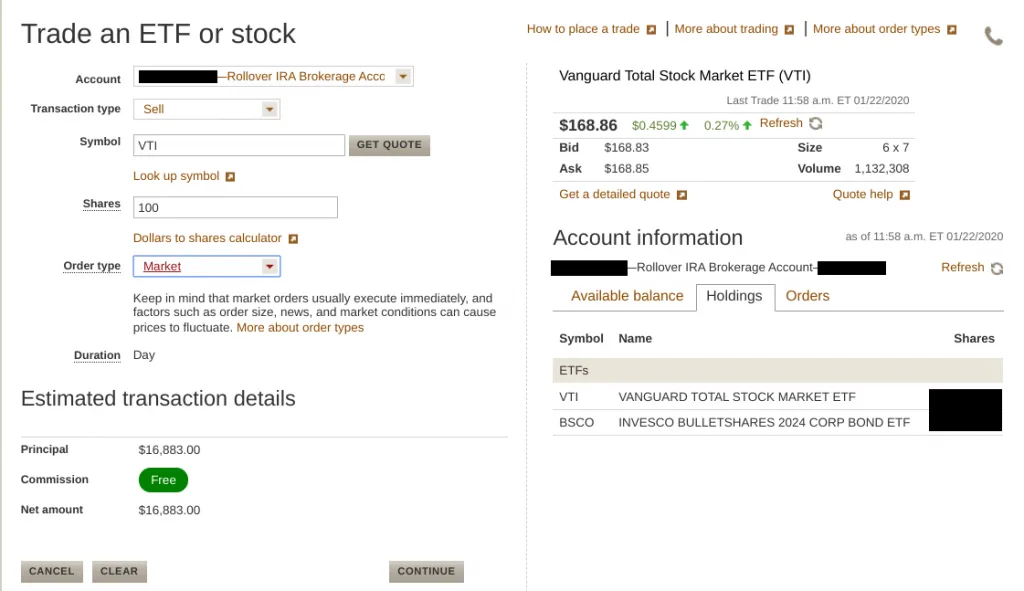Click the popup icon beside Quote help

[907, 194]
